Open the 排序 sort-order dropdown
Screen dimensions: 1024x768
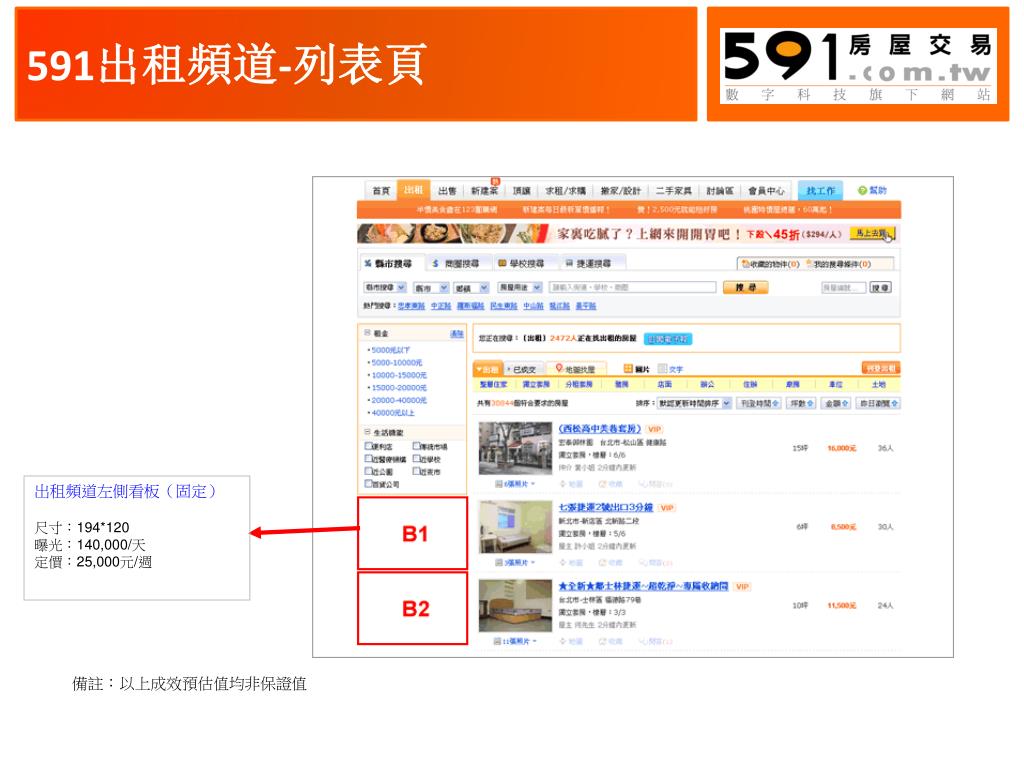point(694,404)
